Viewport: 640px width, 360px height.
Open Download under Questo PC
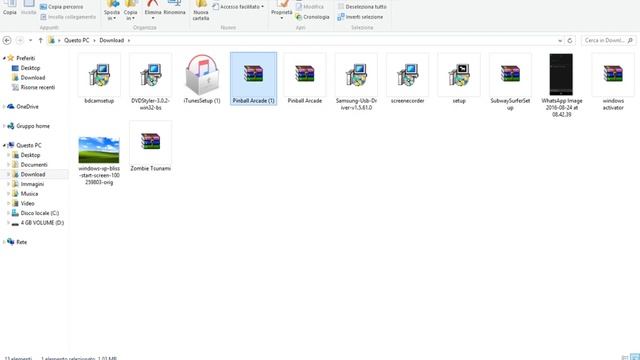[33, 174]
